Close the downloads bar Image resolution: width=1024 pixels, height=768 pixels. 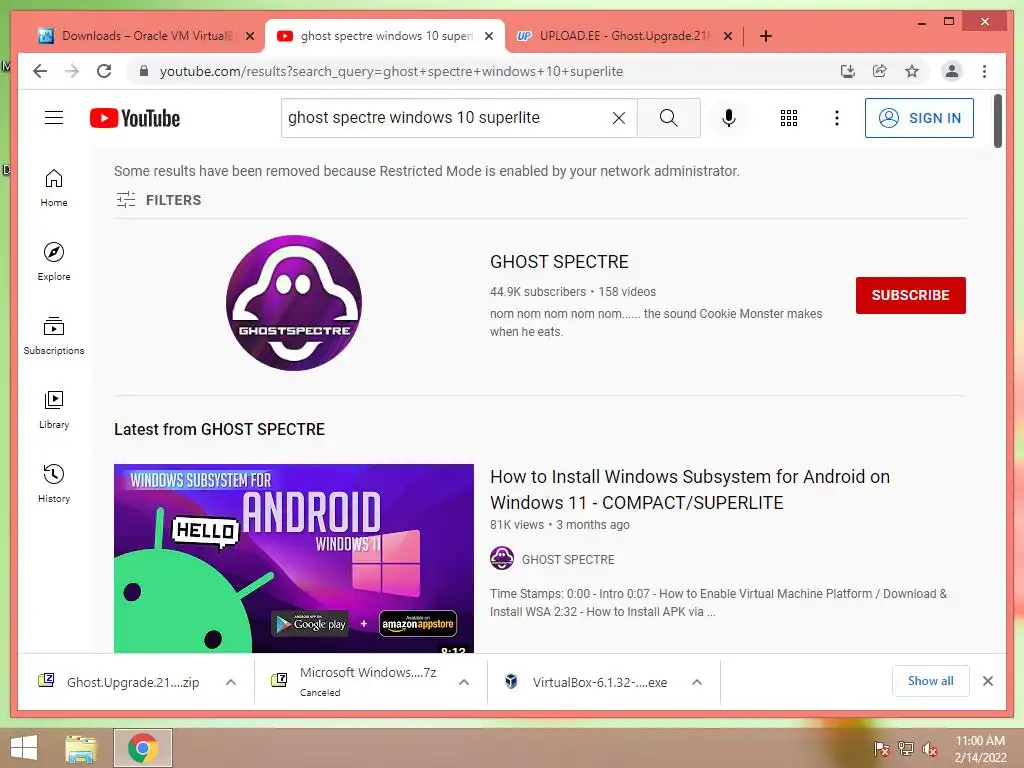point(987,681)
